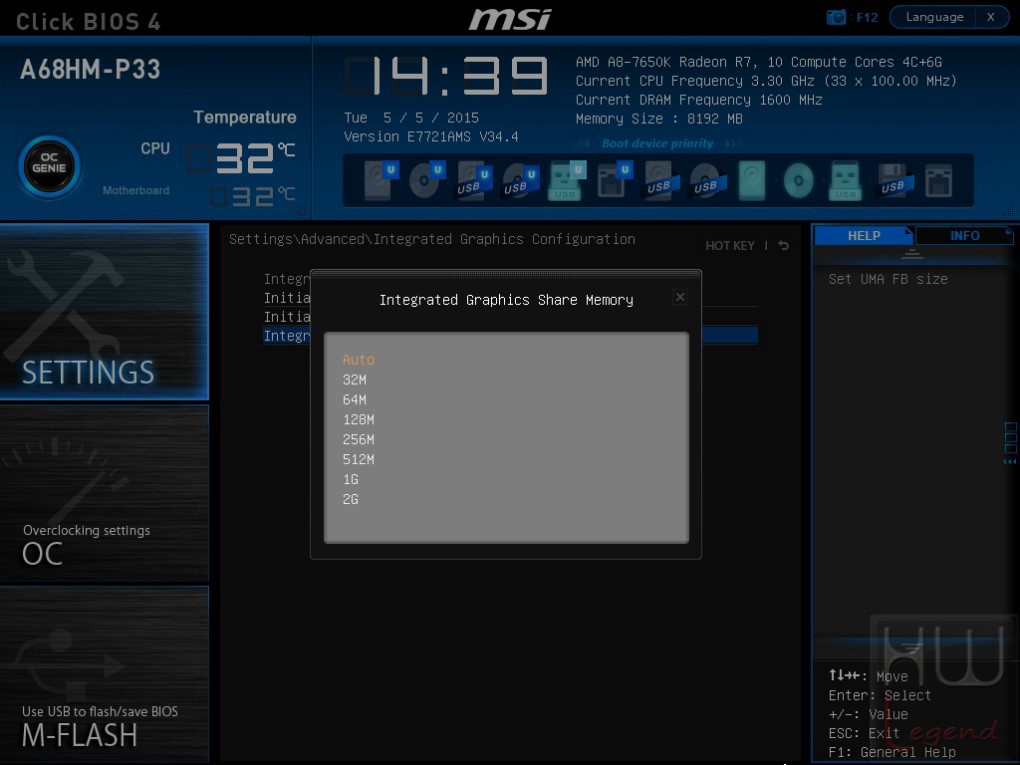Open the SETTINGS section
The height and width of the screenshot is (765, 1020).
click(x=104, y=312)
